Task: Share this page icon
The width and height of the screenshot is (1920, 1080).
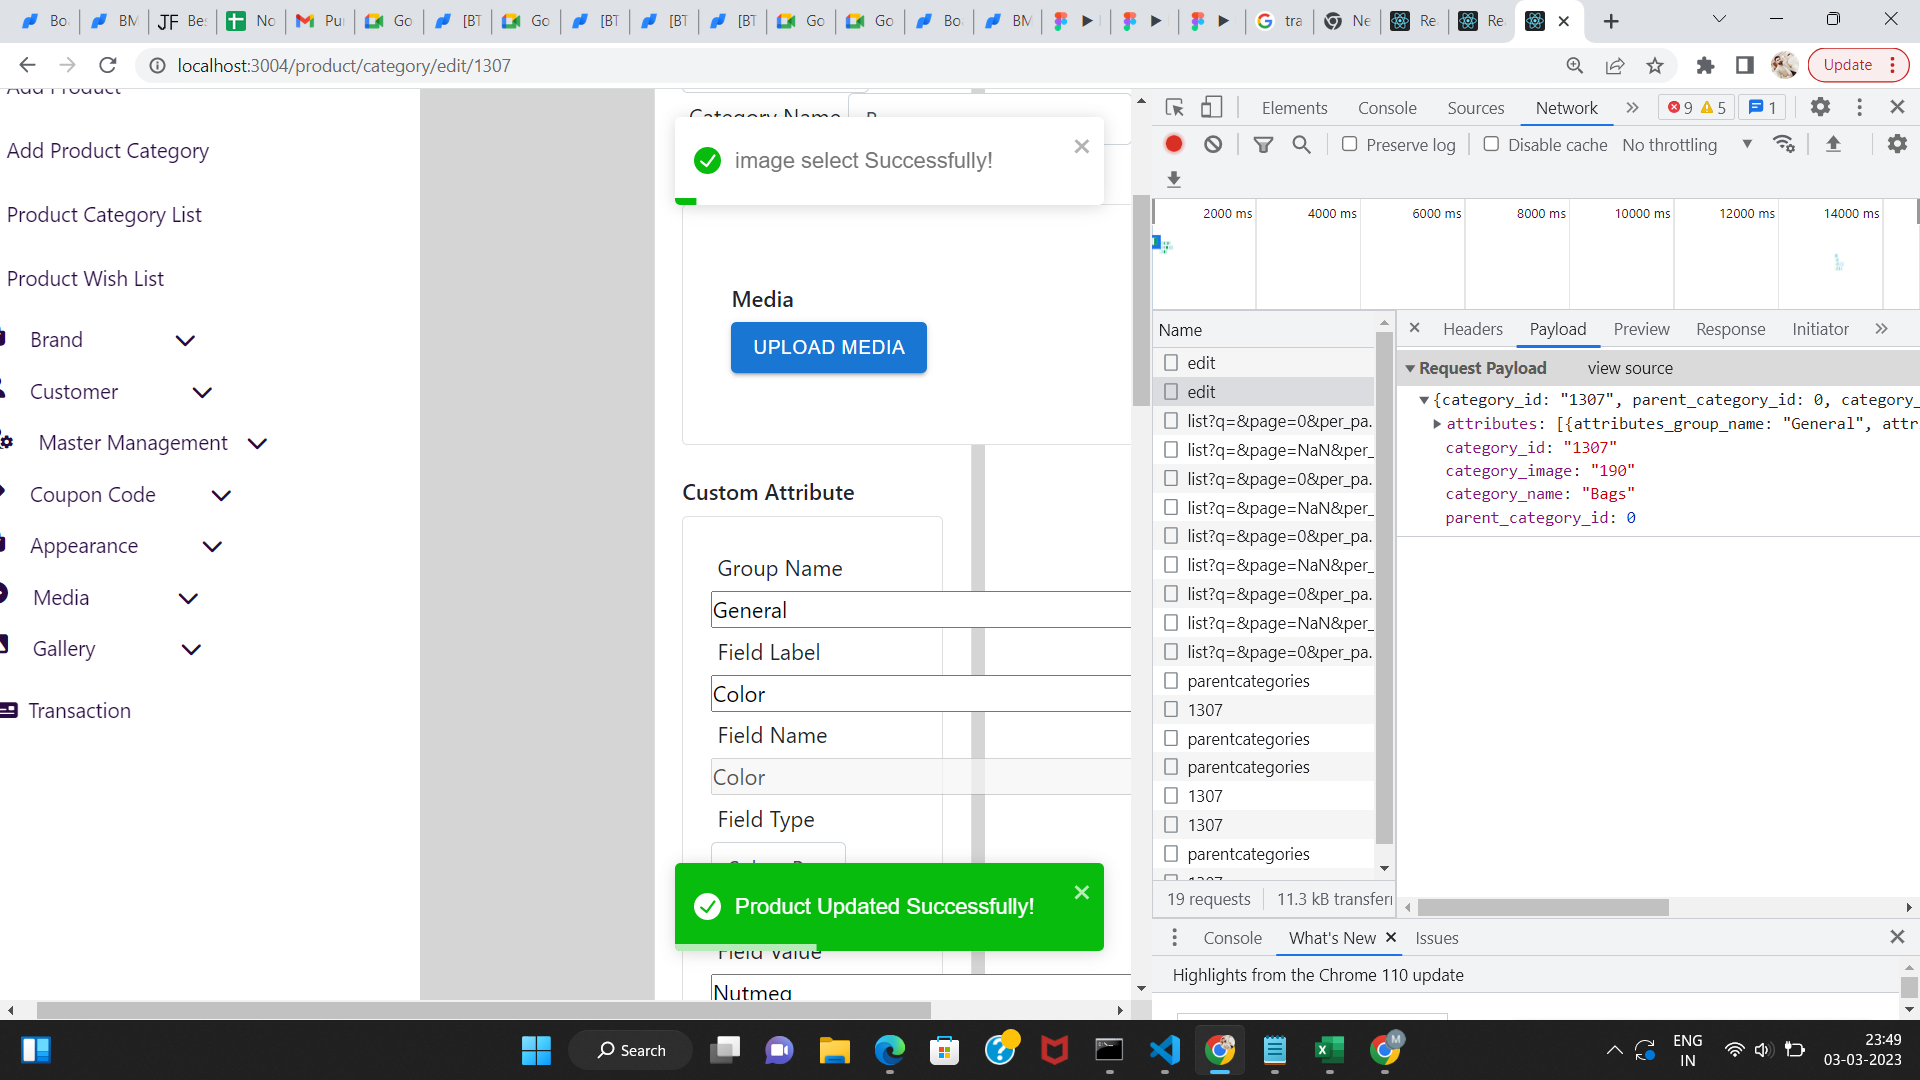Action: coord(1615,65)
